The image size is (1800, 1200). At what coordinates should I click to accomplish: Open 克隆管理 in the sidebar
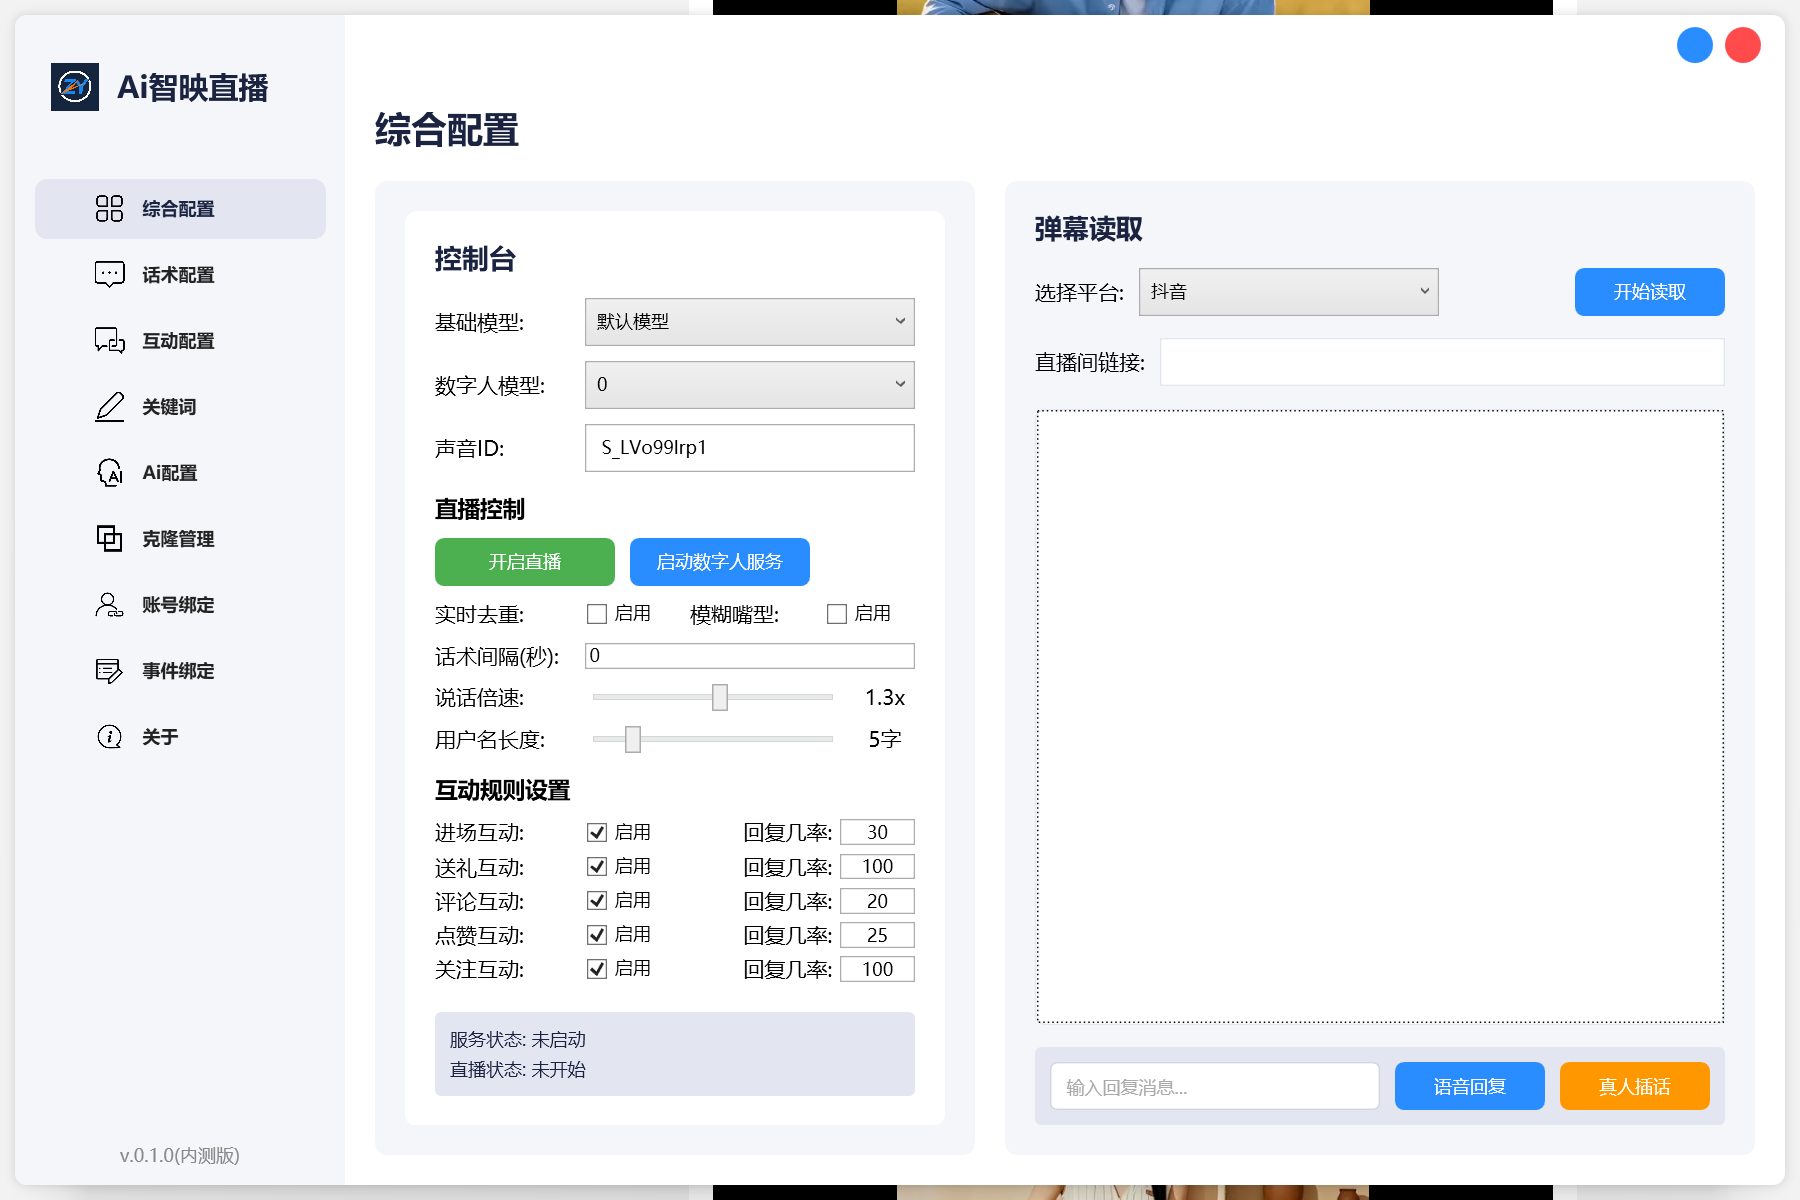180,539
